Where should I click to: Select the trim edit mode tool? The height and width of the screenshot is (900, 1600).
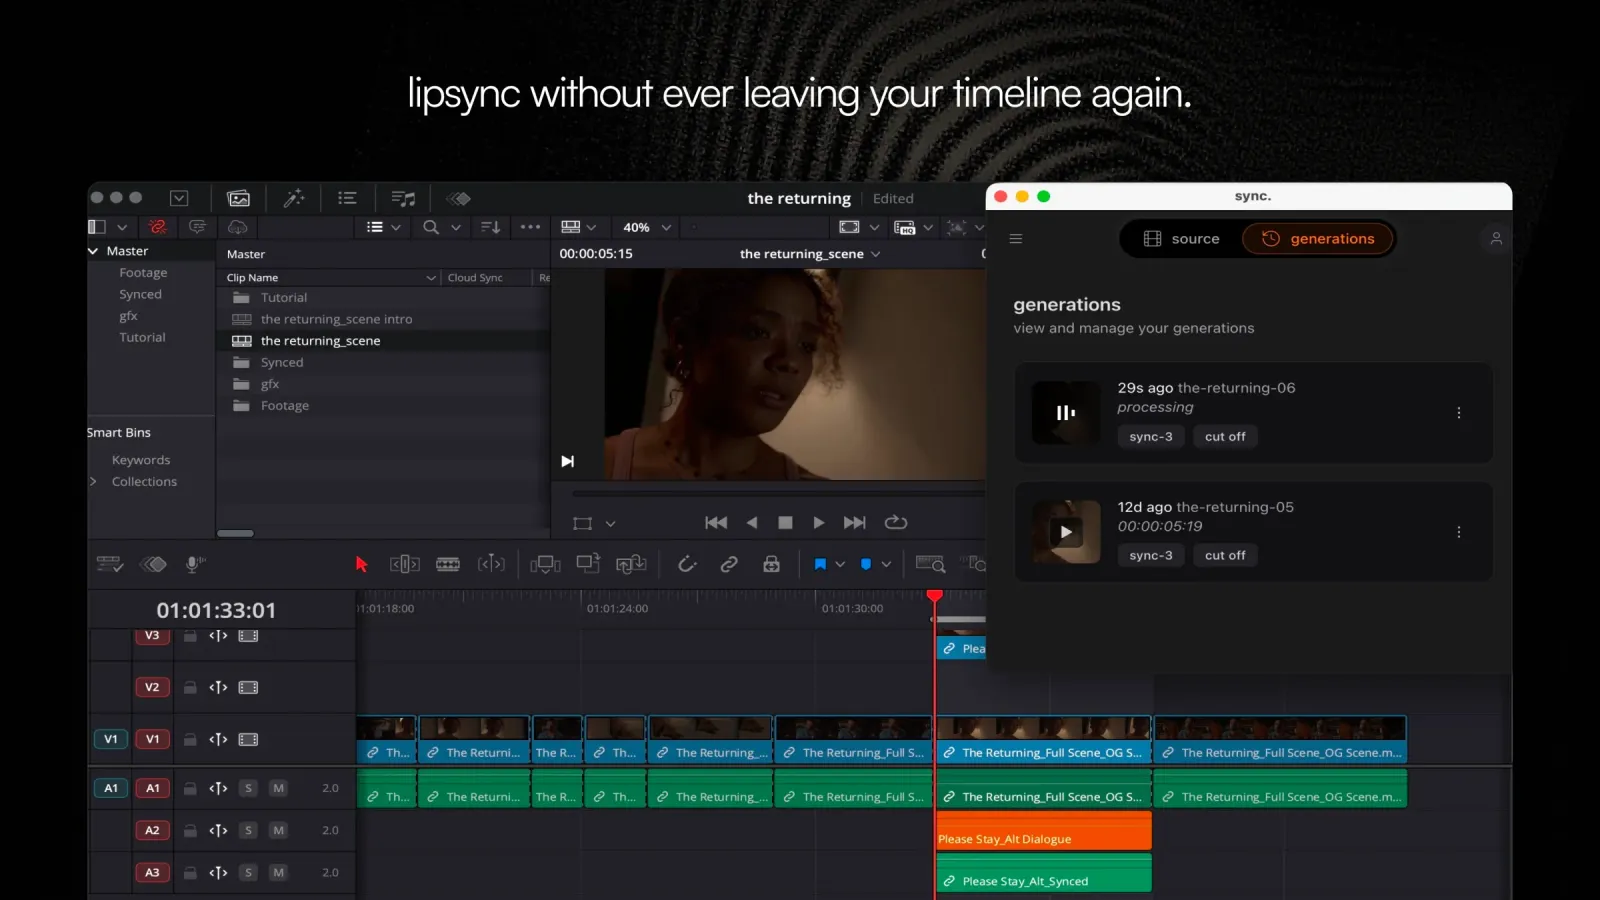404,564
